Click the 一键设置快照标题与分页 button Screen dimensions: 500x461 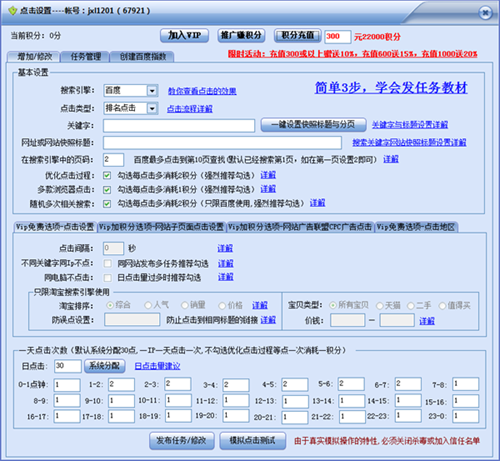[x=313, y=125]
